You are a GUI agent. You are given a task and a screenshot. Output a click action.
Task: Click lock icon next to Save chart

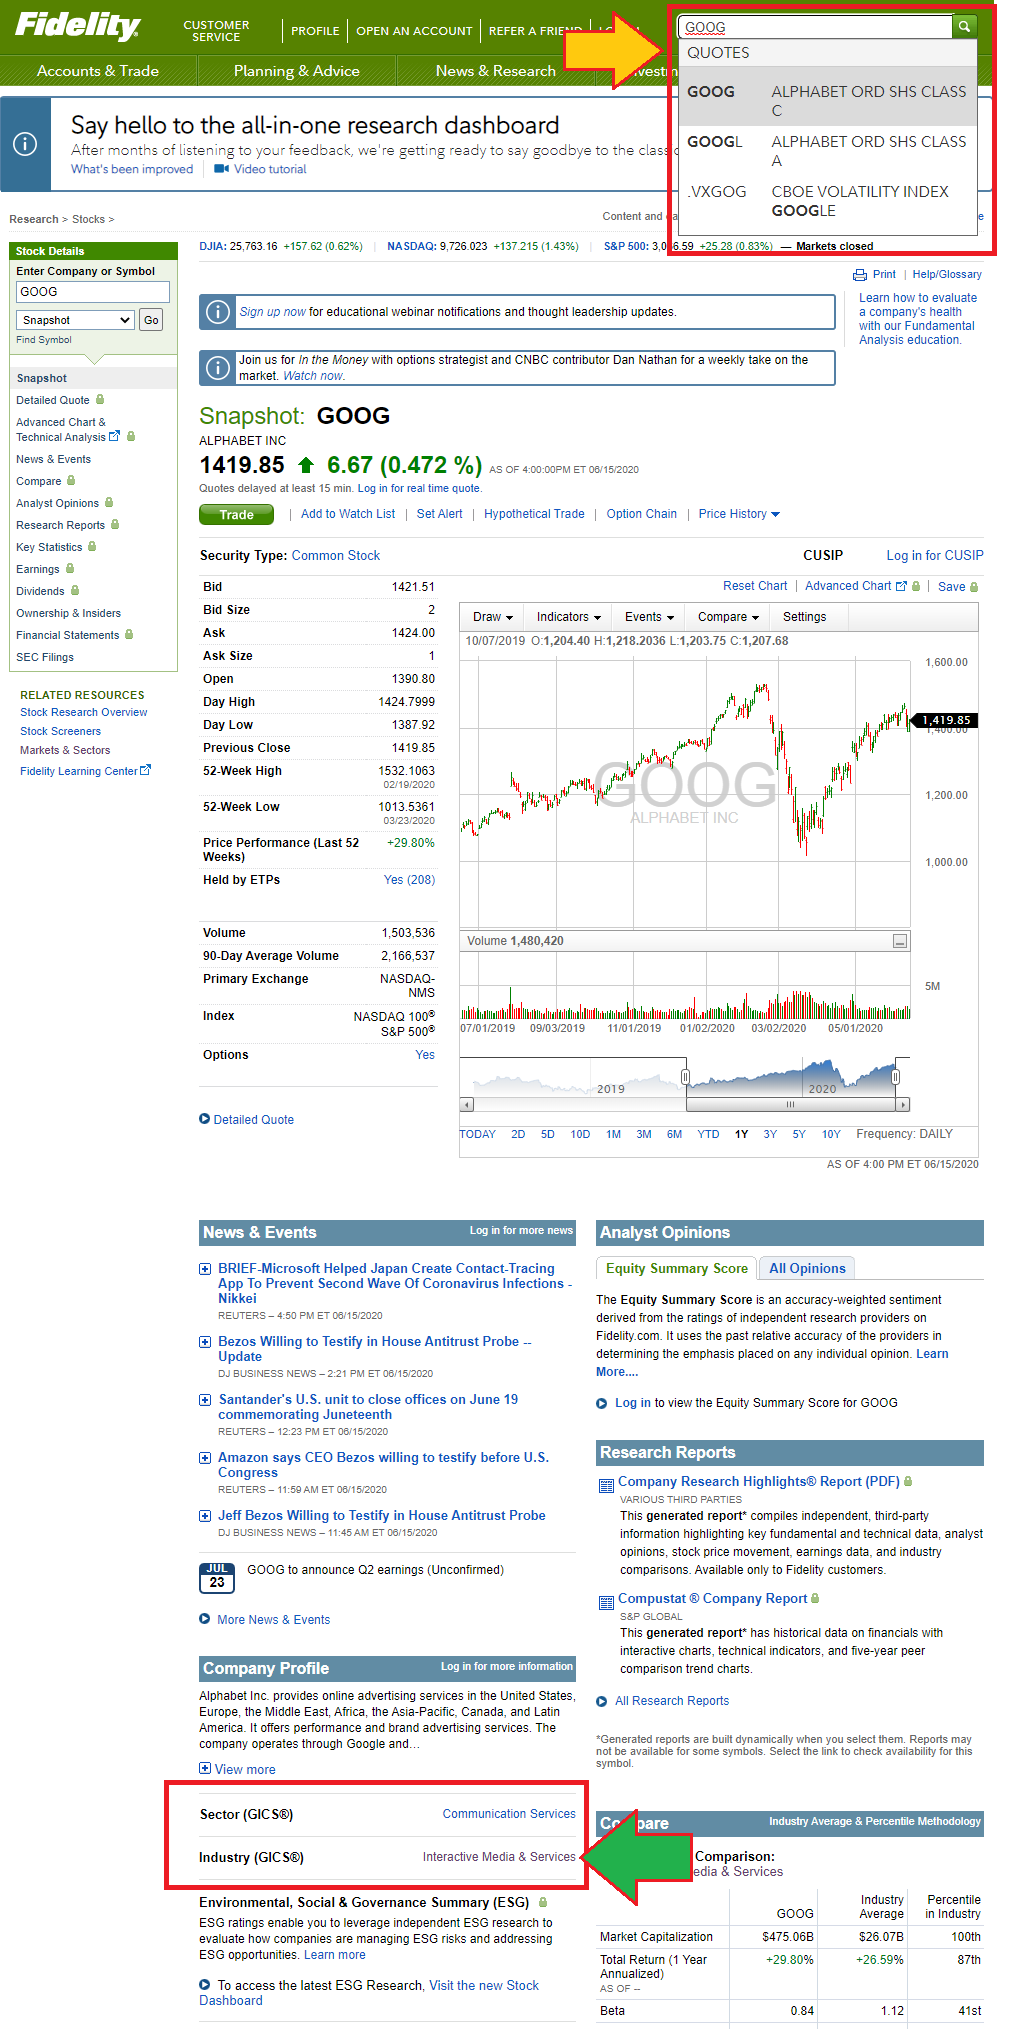click(x=974, y=587)
